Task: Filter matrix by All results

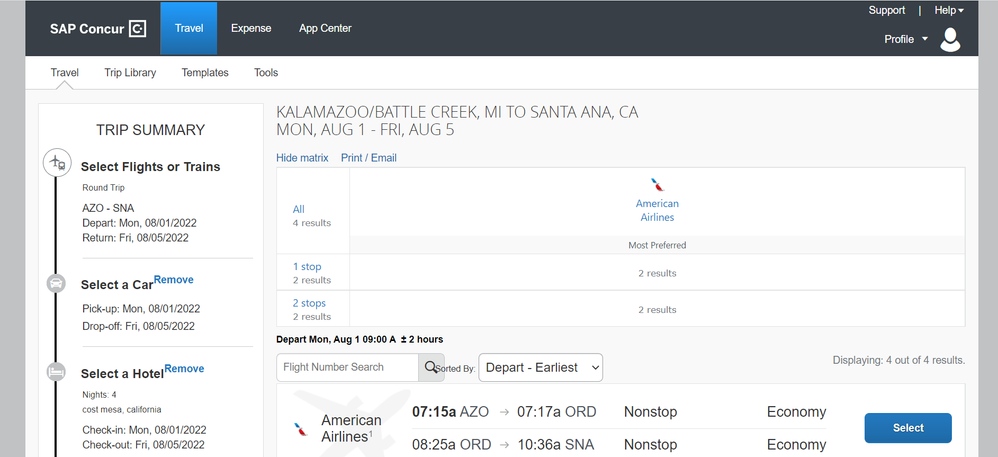Action: [299, 209]
